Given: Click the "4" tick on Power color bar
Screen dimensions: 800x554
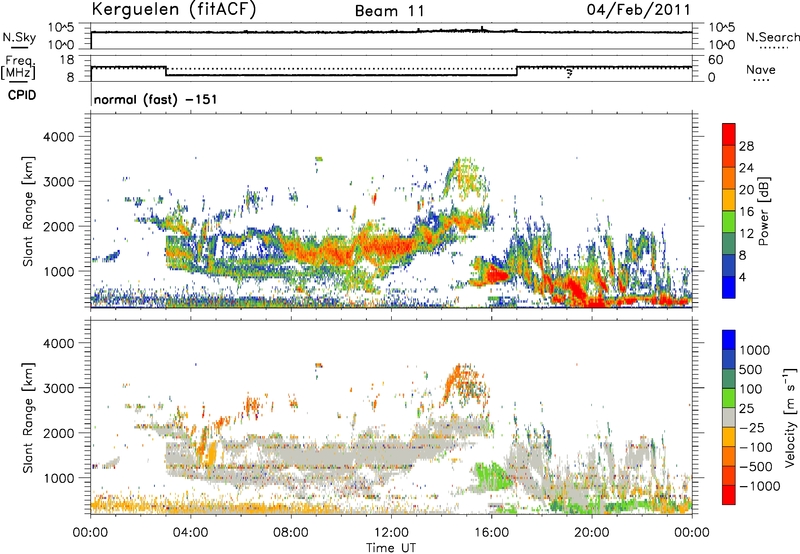Looking at the screenshot, I should click(742, 277).
